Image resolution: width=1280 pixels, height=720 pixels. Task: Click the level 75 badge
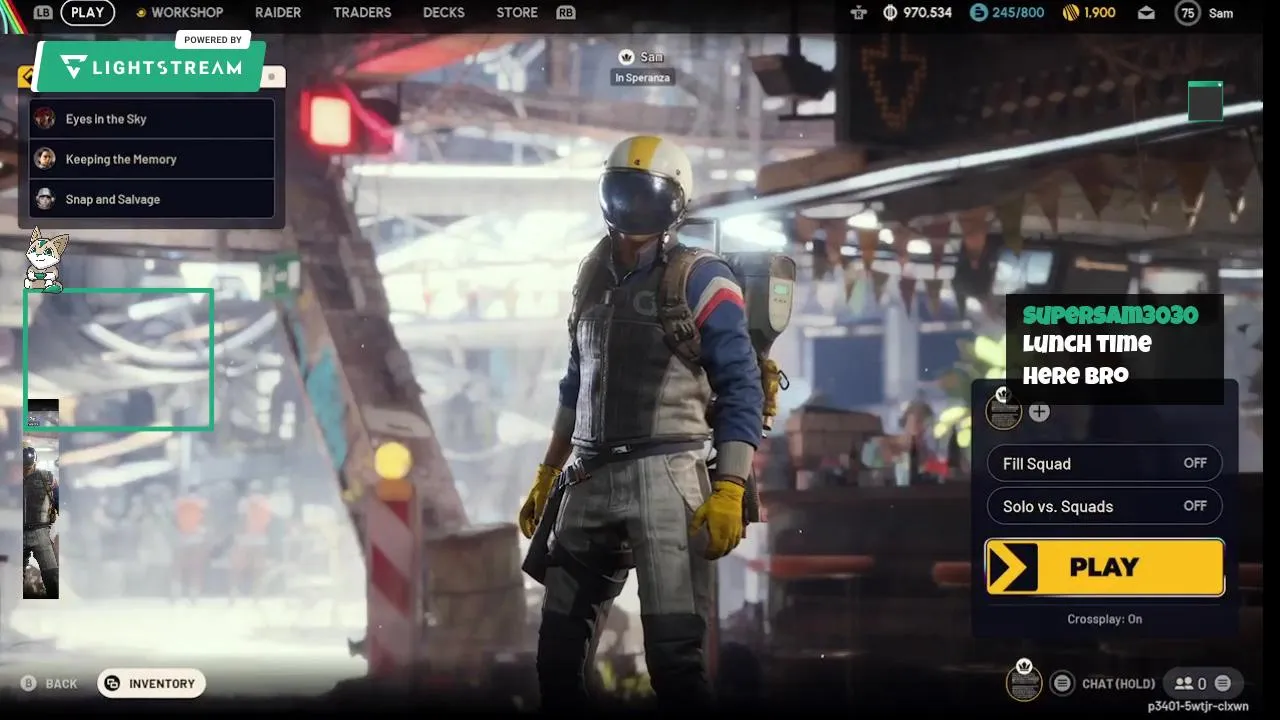pyautogui.click(x=1187, y=13)
